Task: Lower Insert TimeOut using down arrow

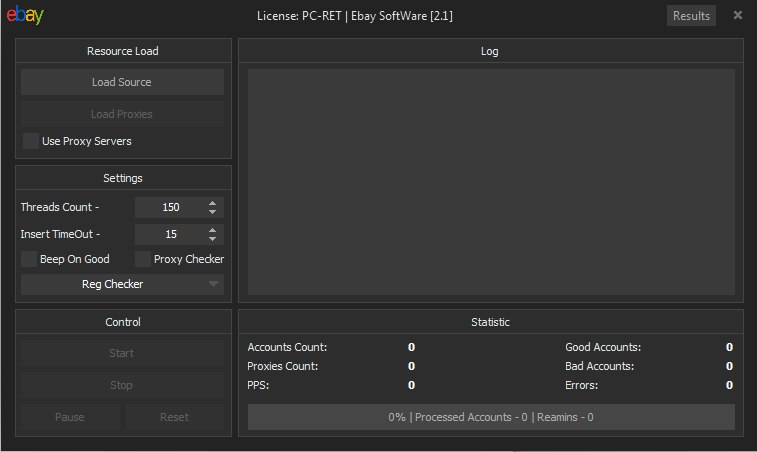Action: click(x=212, y=239)
